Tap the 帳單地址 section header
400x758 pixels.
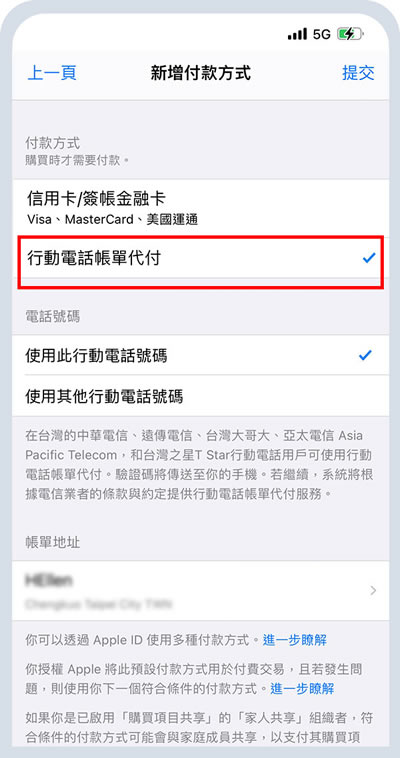52,542
